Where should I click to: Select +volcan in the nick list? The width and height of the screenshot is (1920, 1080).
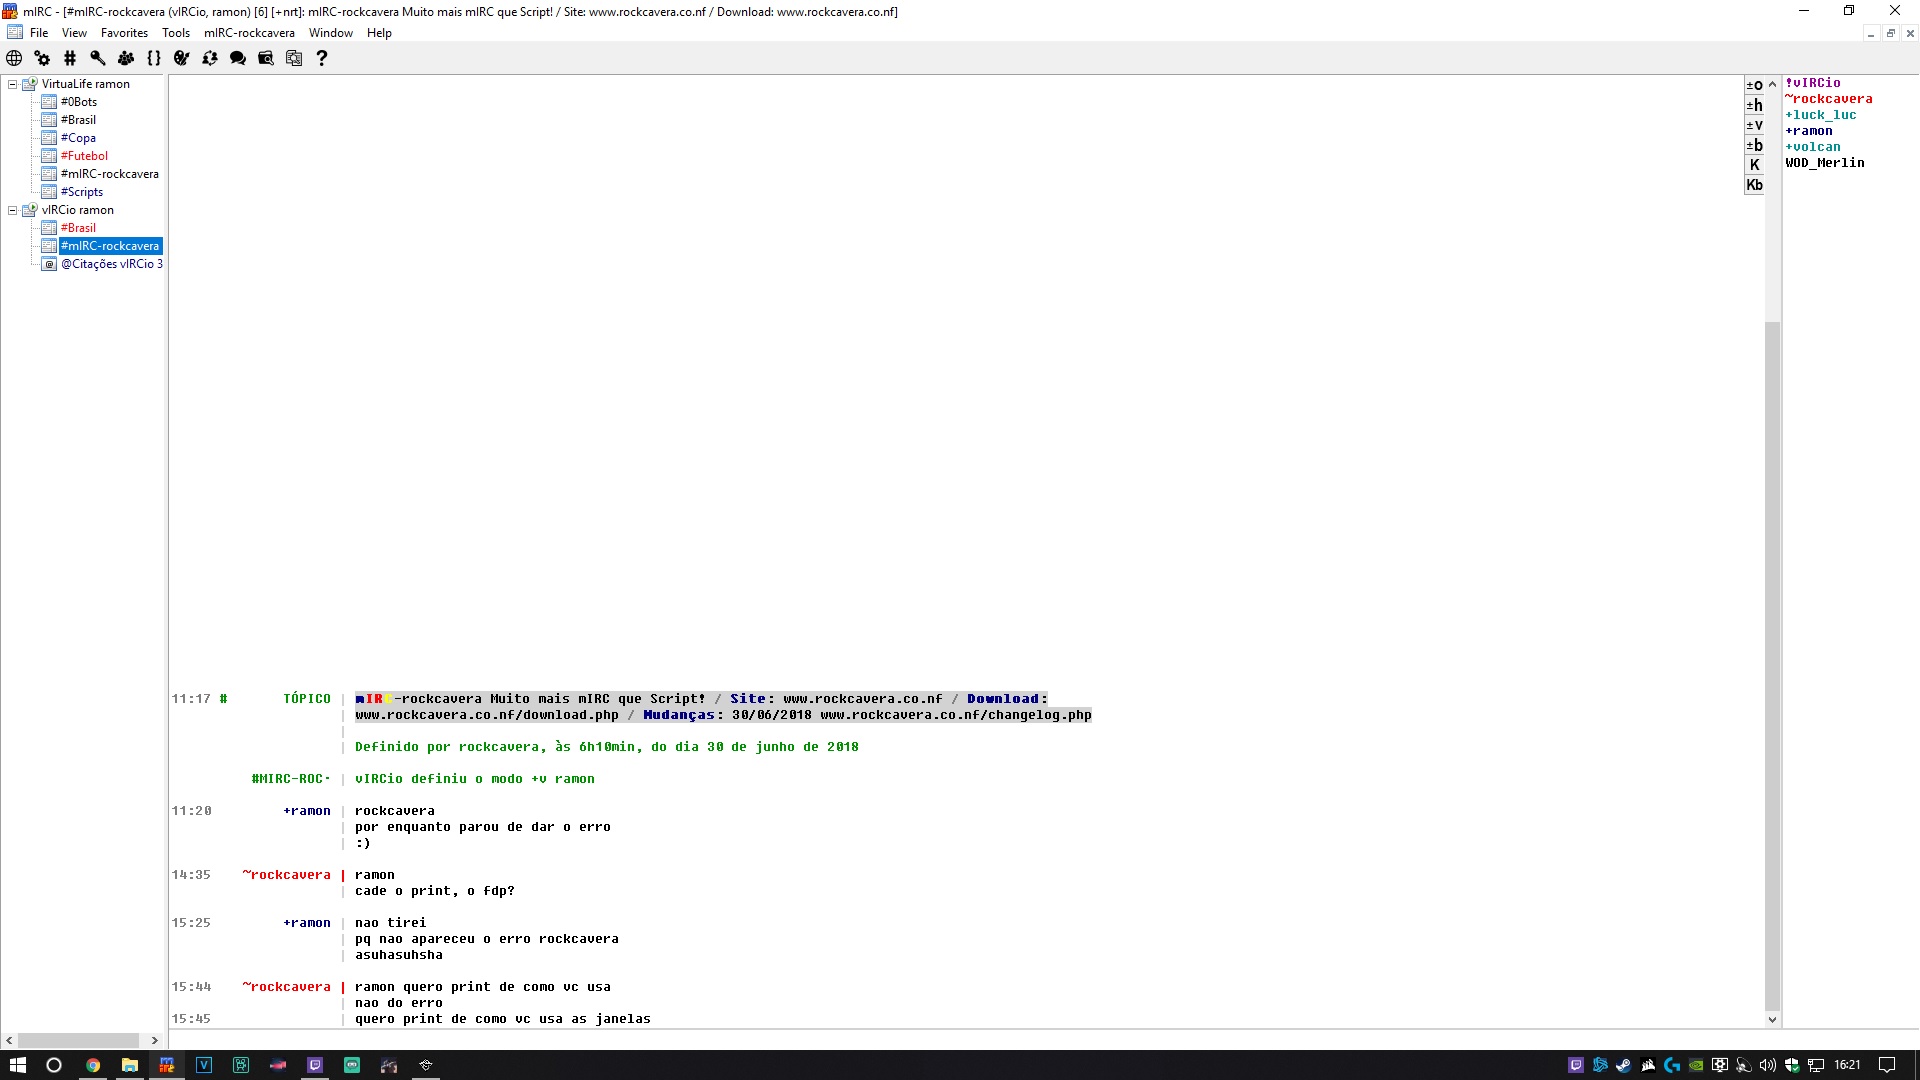pyautogui.click(x=1813, y=147)
